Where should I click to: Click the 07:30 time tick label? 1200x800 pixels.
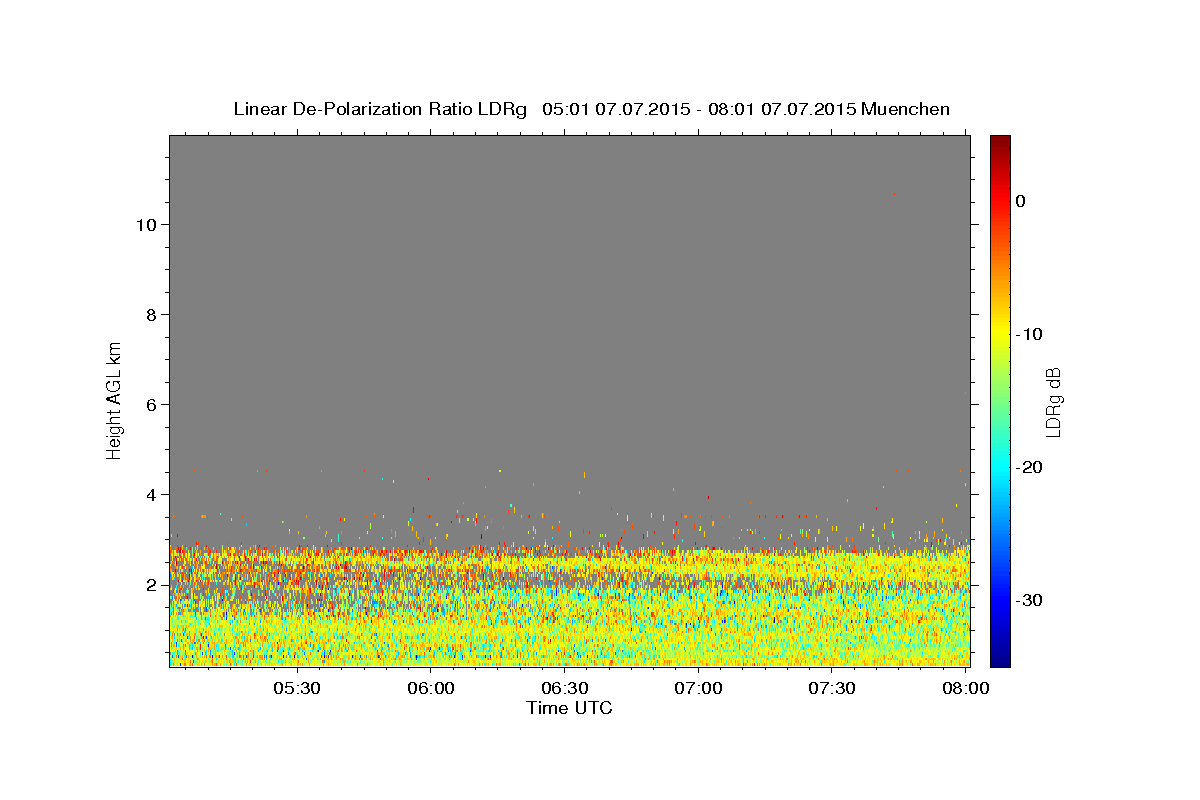coord(831,688)
